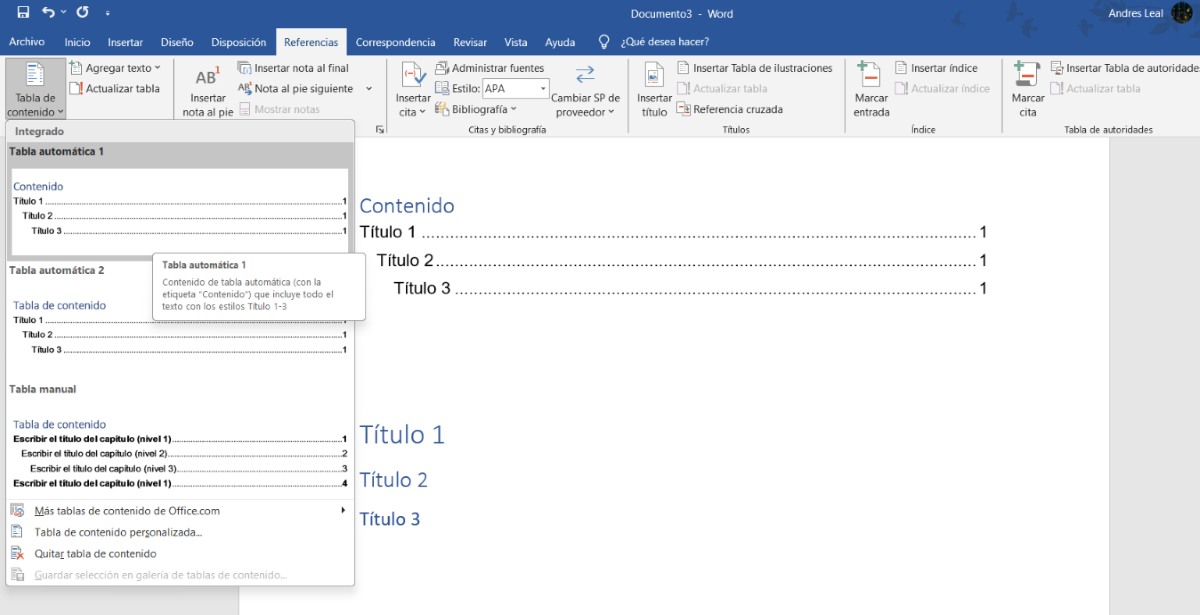The height and width of the screenshot is (615, 1200).
Task: Click the Marcar cita button
Action: (x=1028, y=90)
